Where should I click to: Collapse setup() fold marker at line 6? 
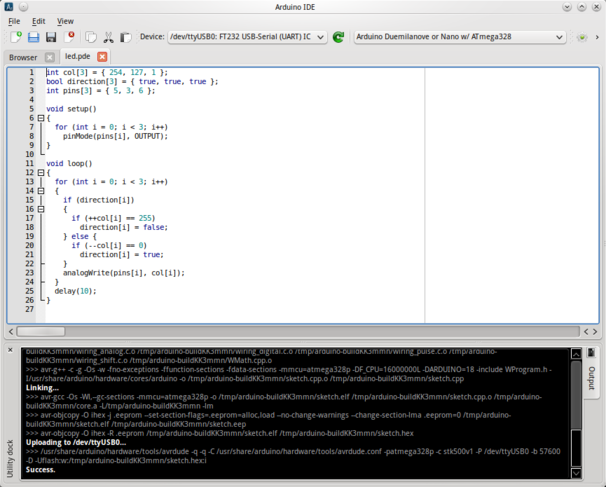pos(41,118)
